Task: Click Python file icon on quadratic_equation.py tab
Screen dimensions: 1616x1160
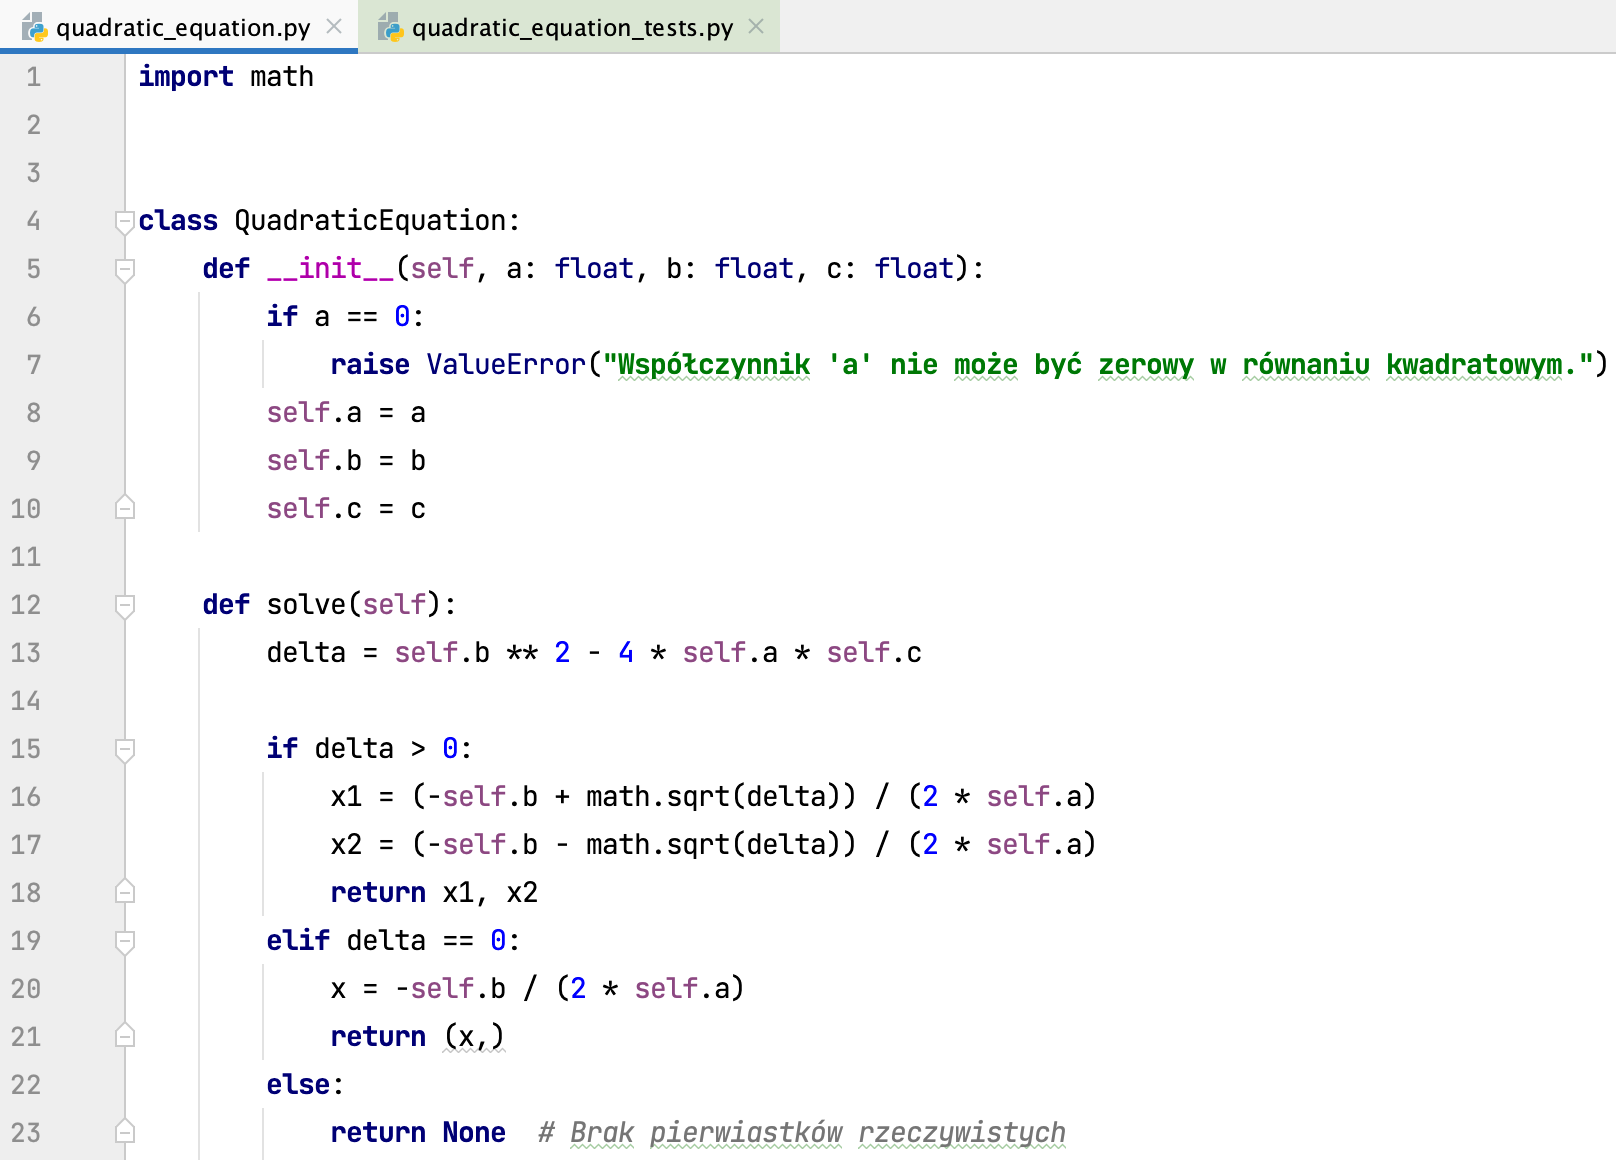Action: coord(35,28)
